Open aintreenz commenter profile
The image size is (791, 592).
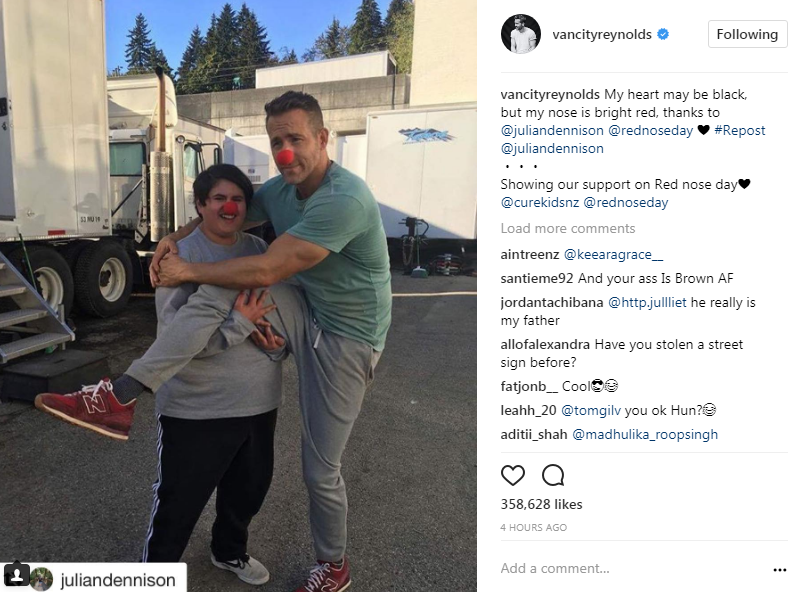pos(530,255)
